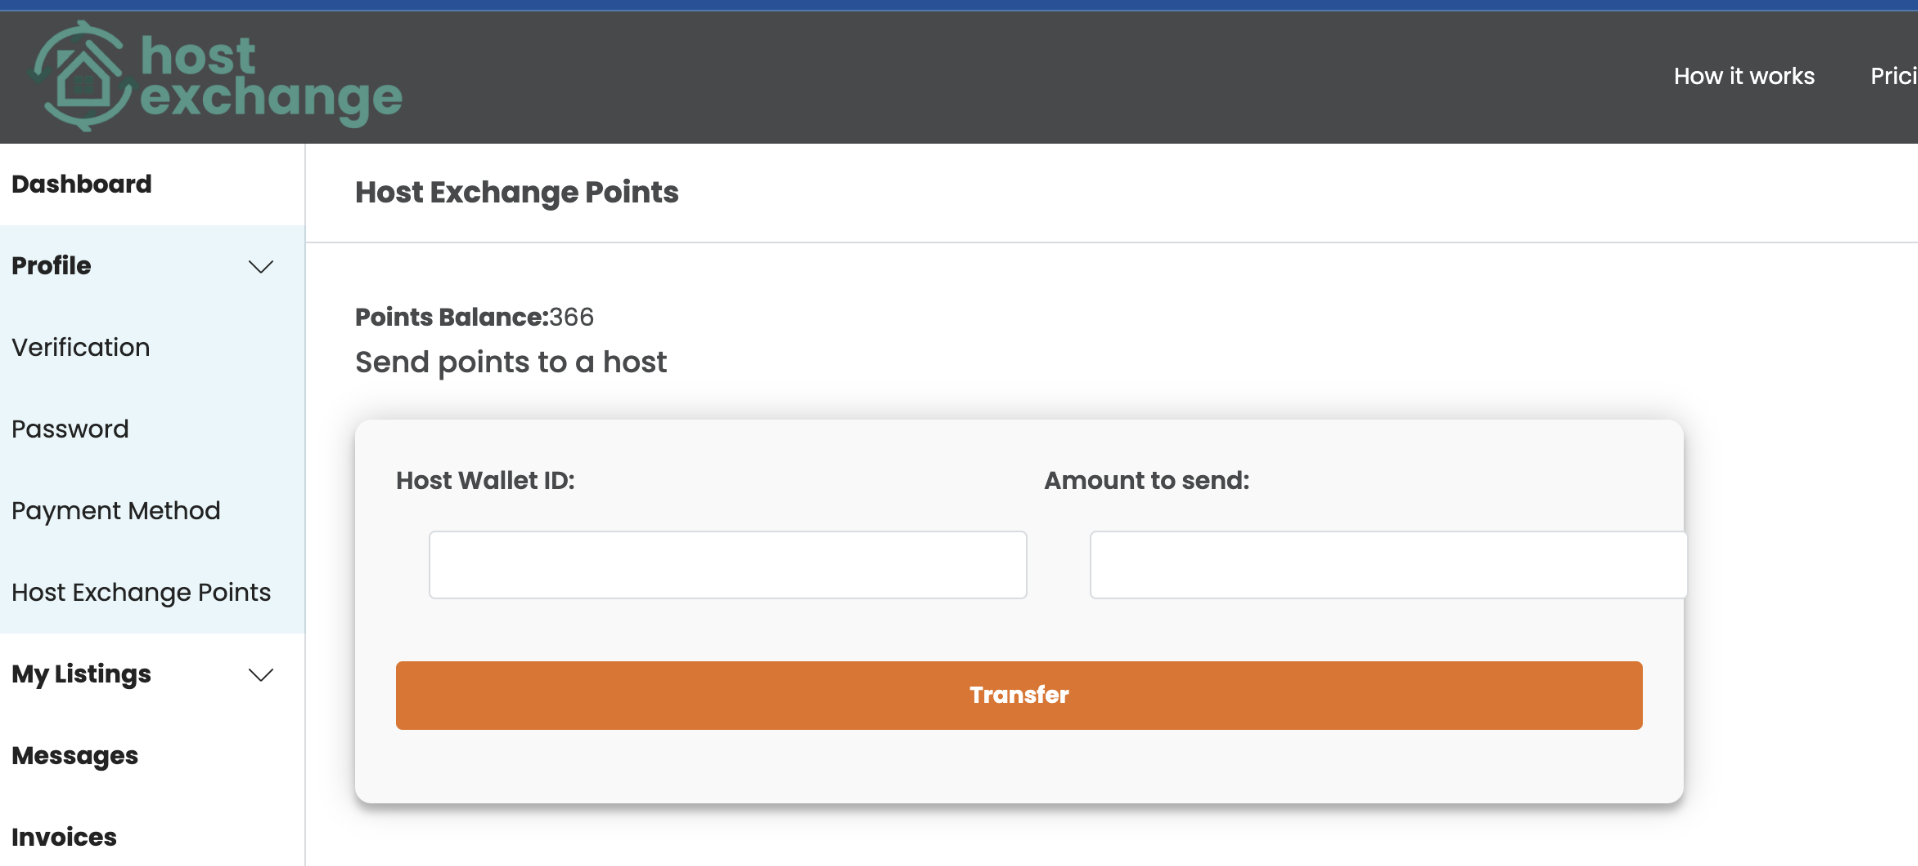Click the Host Exchange Points page heading
The width and height of the screenshot is (1918, 866).
pos(517,192)
